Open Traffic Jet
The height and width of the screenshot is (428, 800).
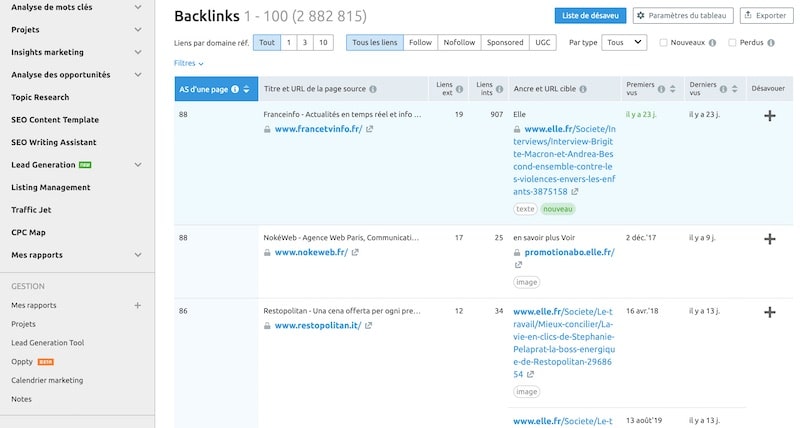31,210
